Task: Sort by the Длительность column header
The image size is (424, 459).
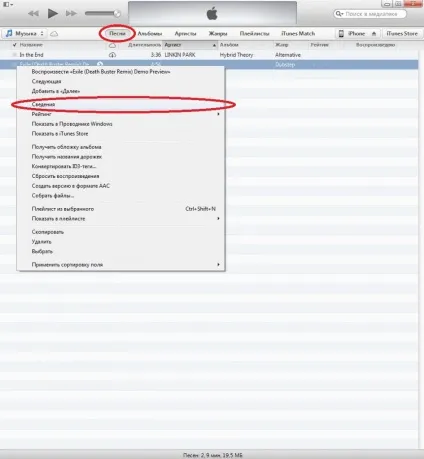Action: tap(144, 45)
